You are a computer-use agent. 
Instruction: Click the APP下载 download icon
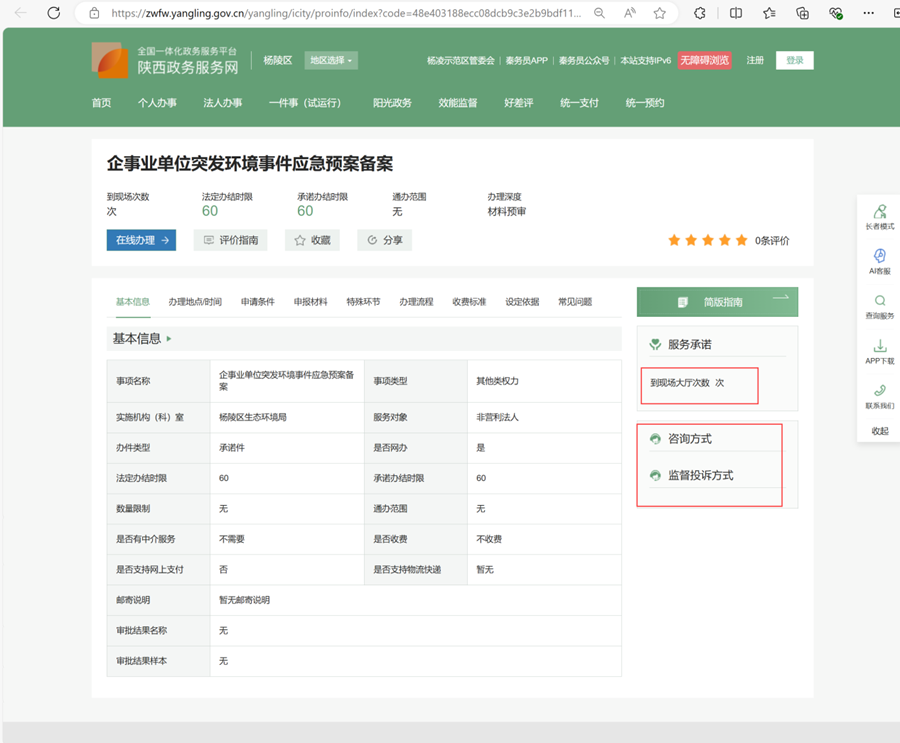[x=880, y=346]
